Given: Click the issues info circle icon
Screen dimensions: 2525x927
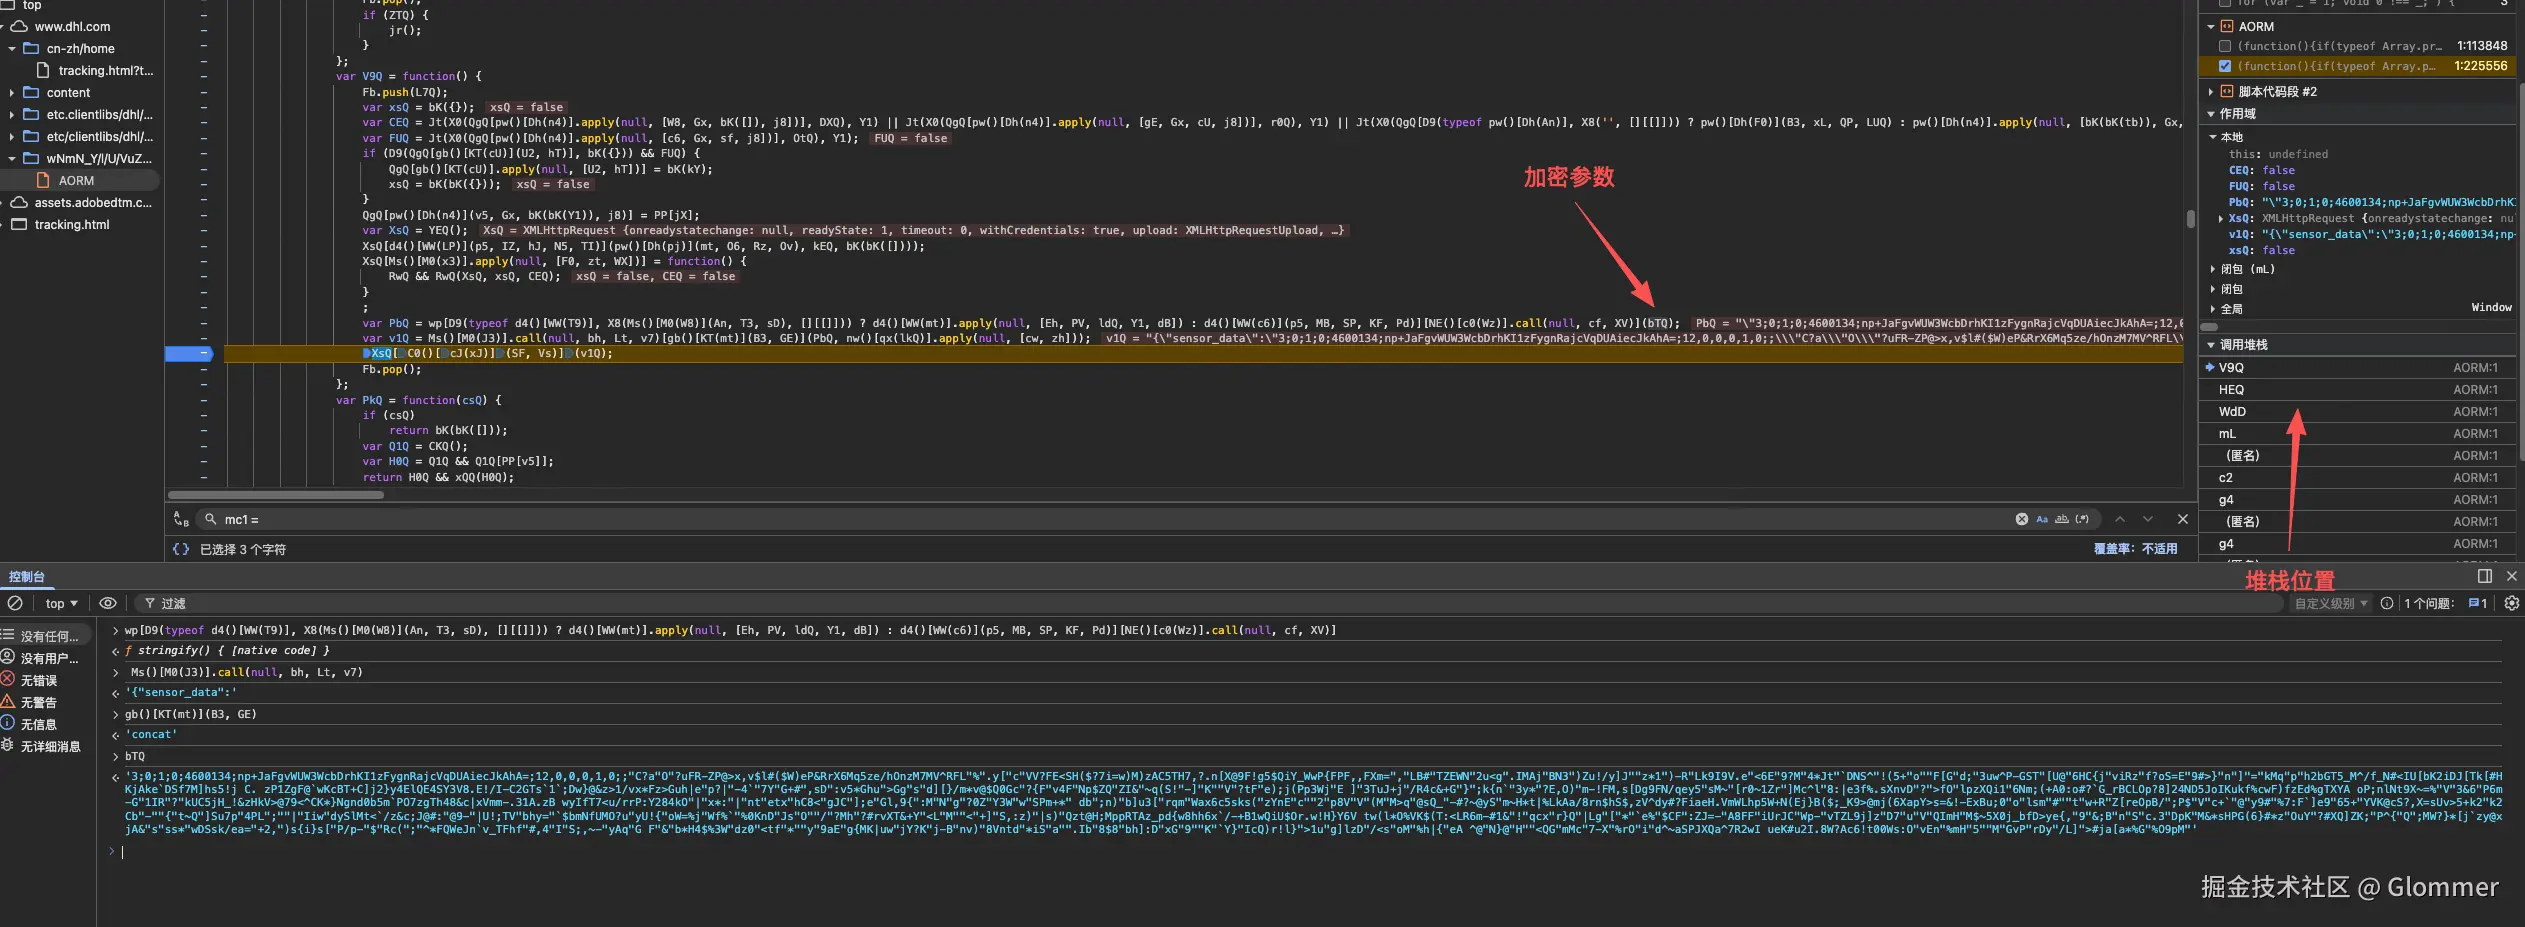Looking at the screenshot, I should pos(2386,603).
